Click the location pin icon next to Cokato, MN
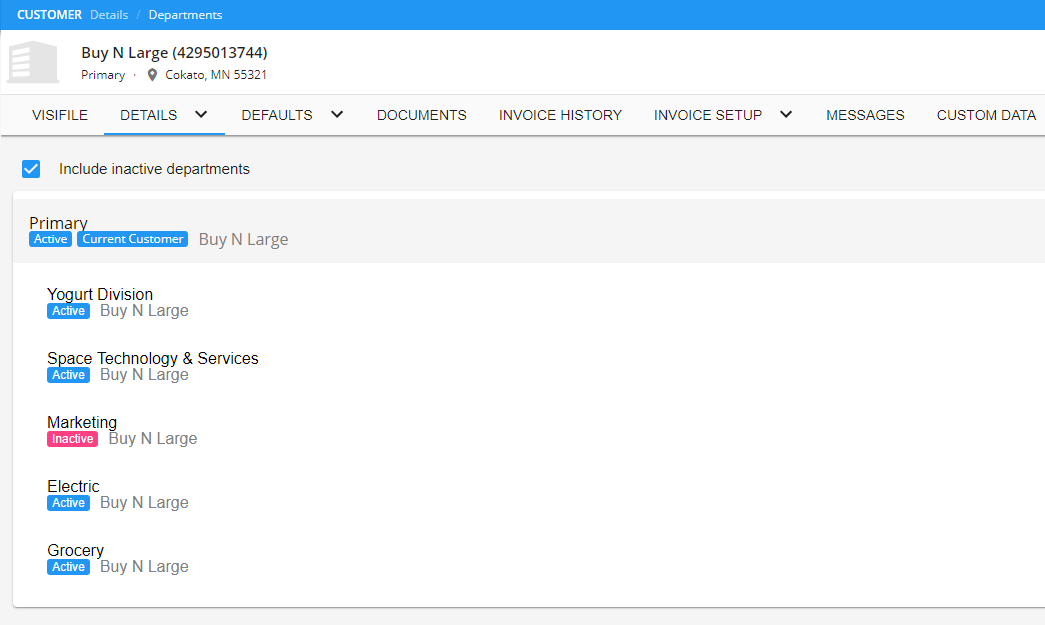This screenshot has height=625, width=1045. pyautogui.click(x=152, y=75)
